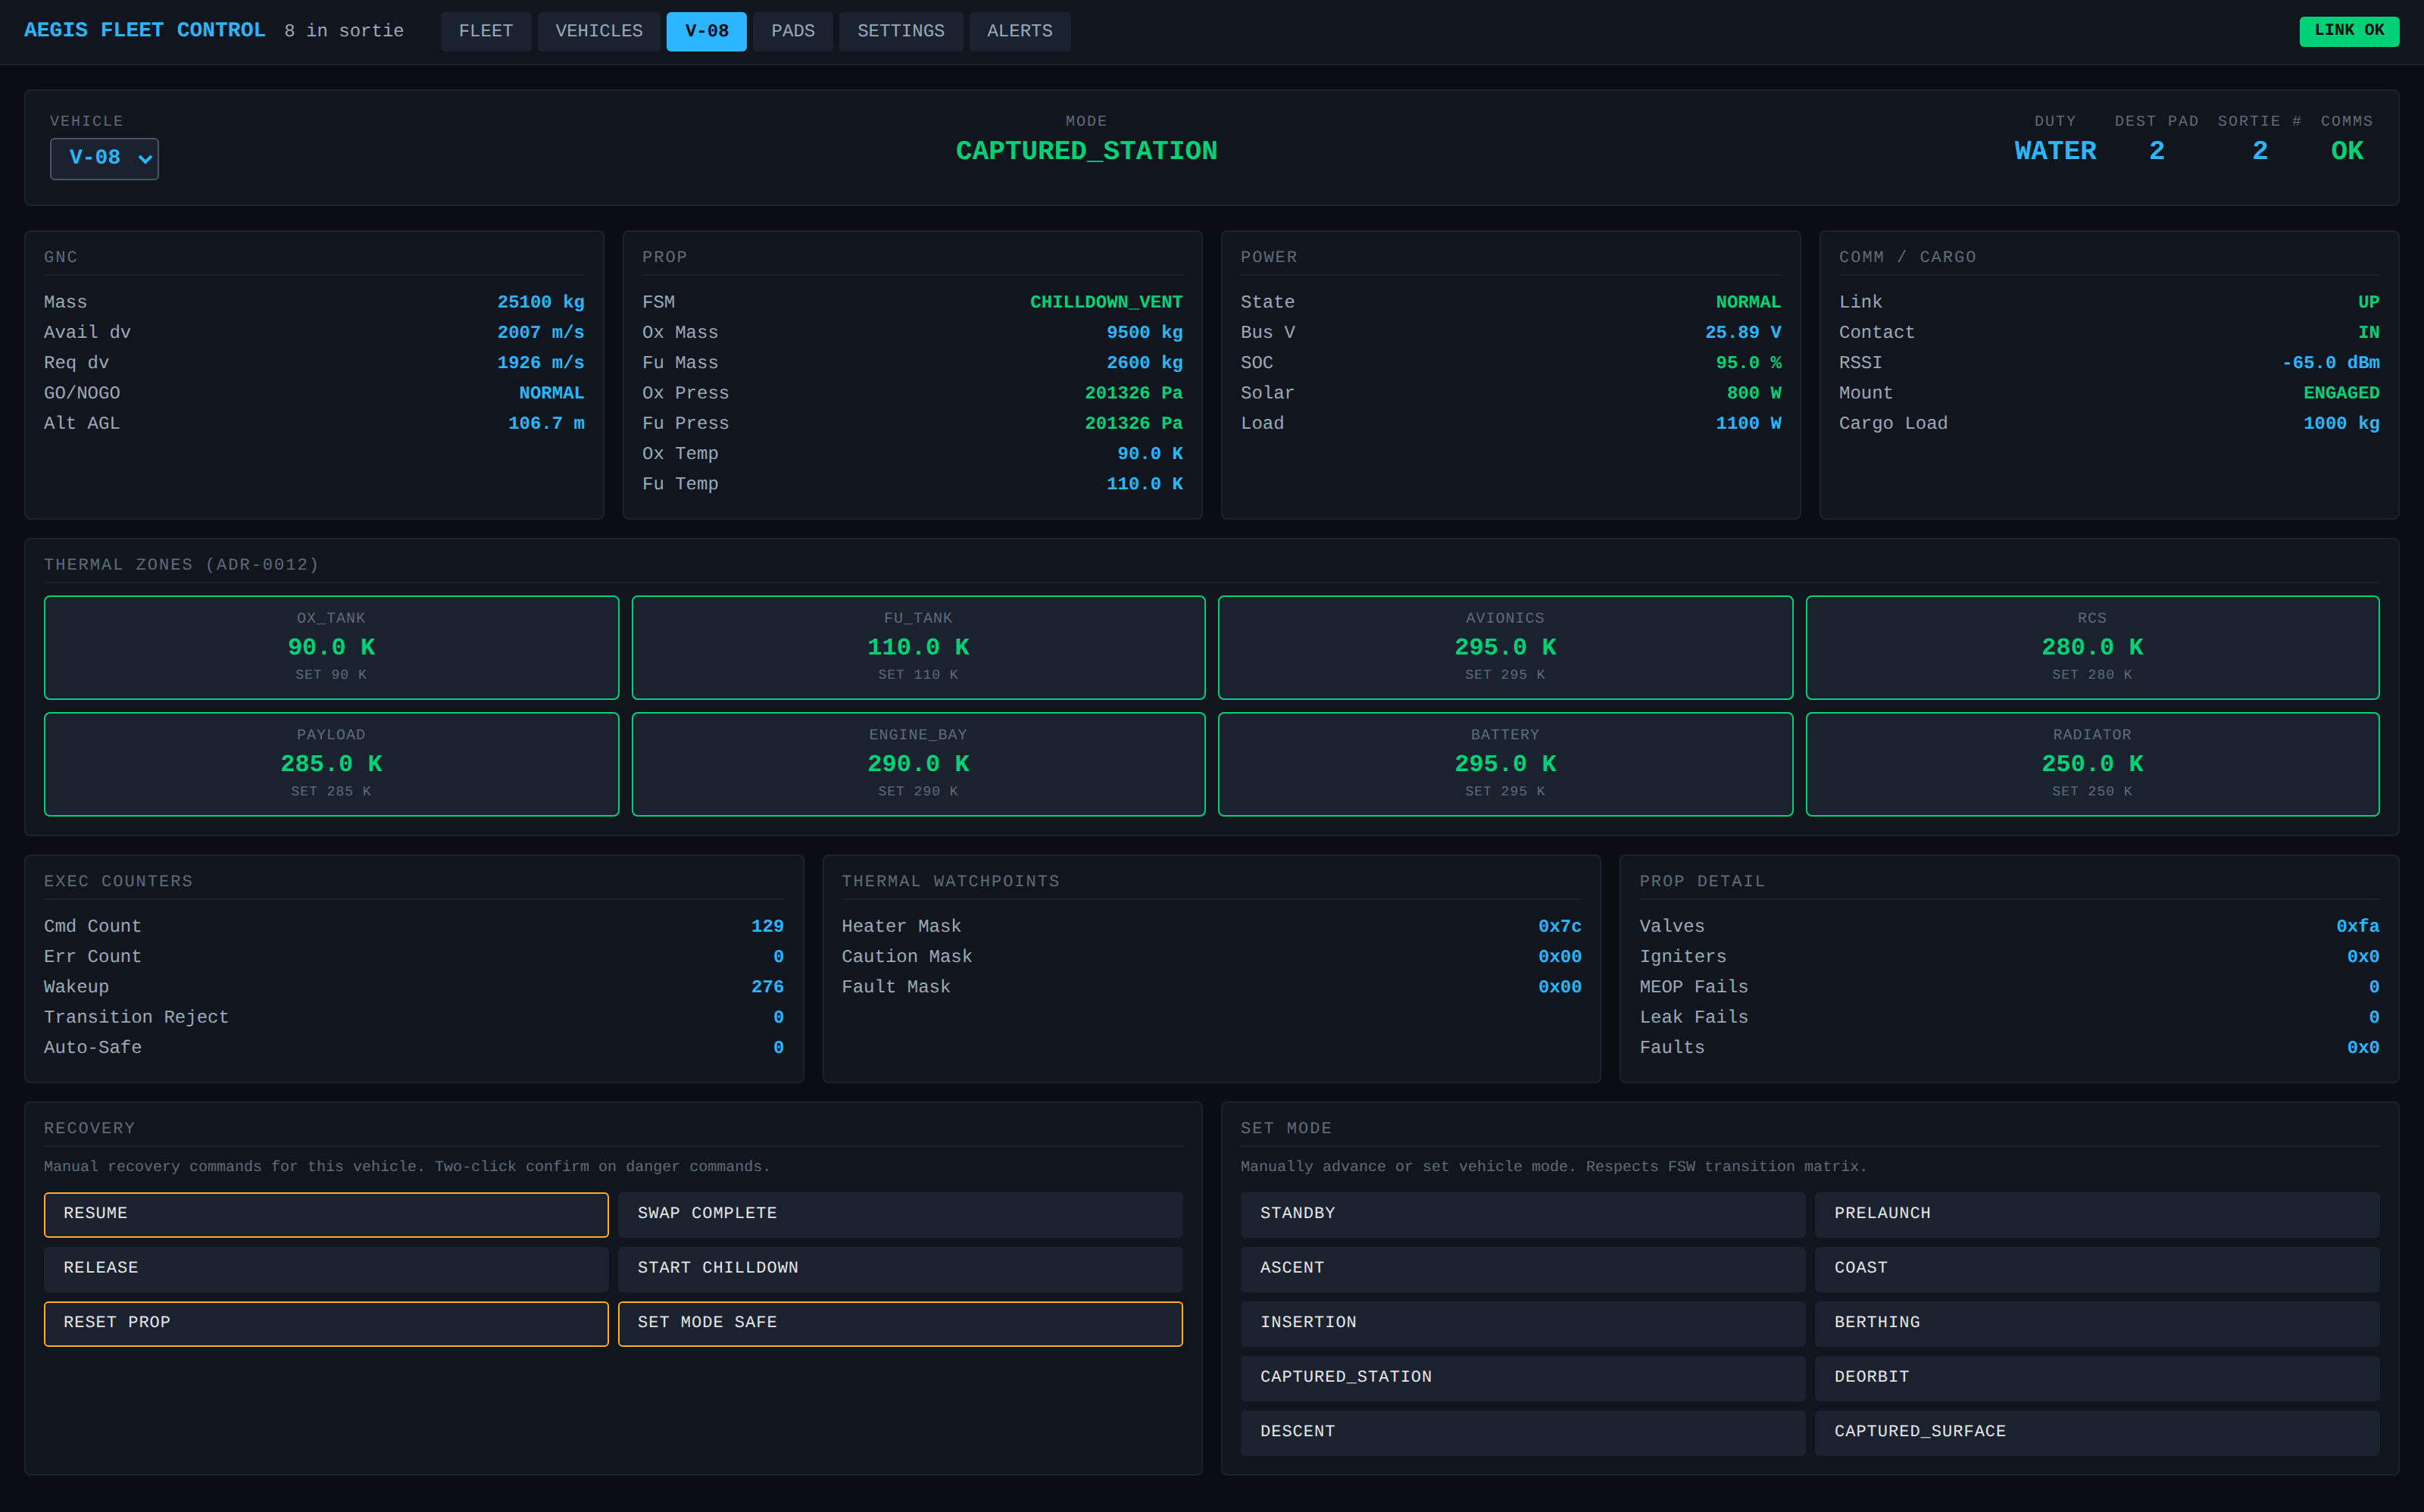Click START CHILLDOWN button
2424x1512 pixels.
(x=900, y=1269)
